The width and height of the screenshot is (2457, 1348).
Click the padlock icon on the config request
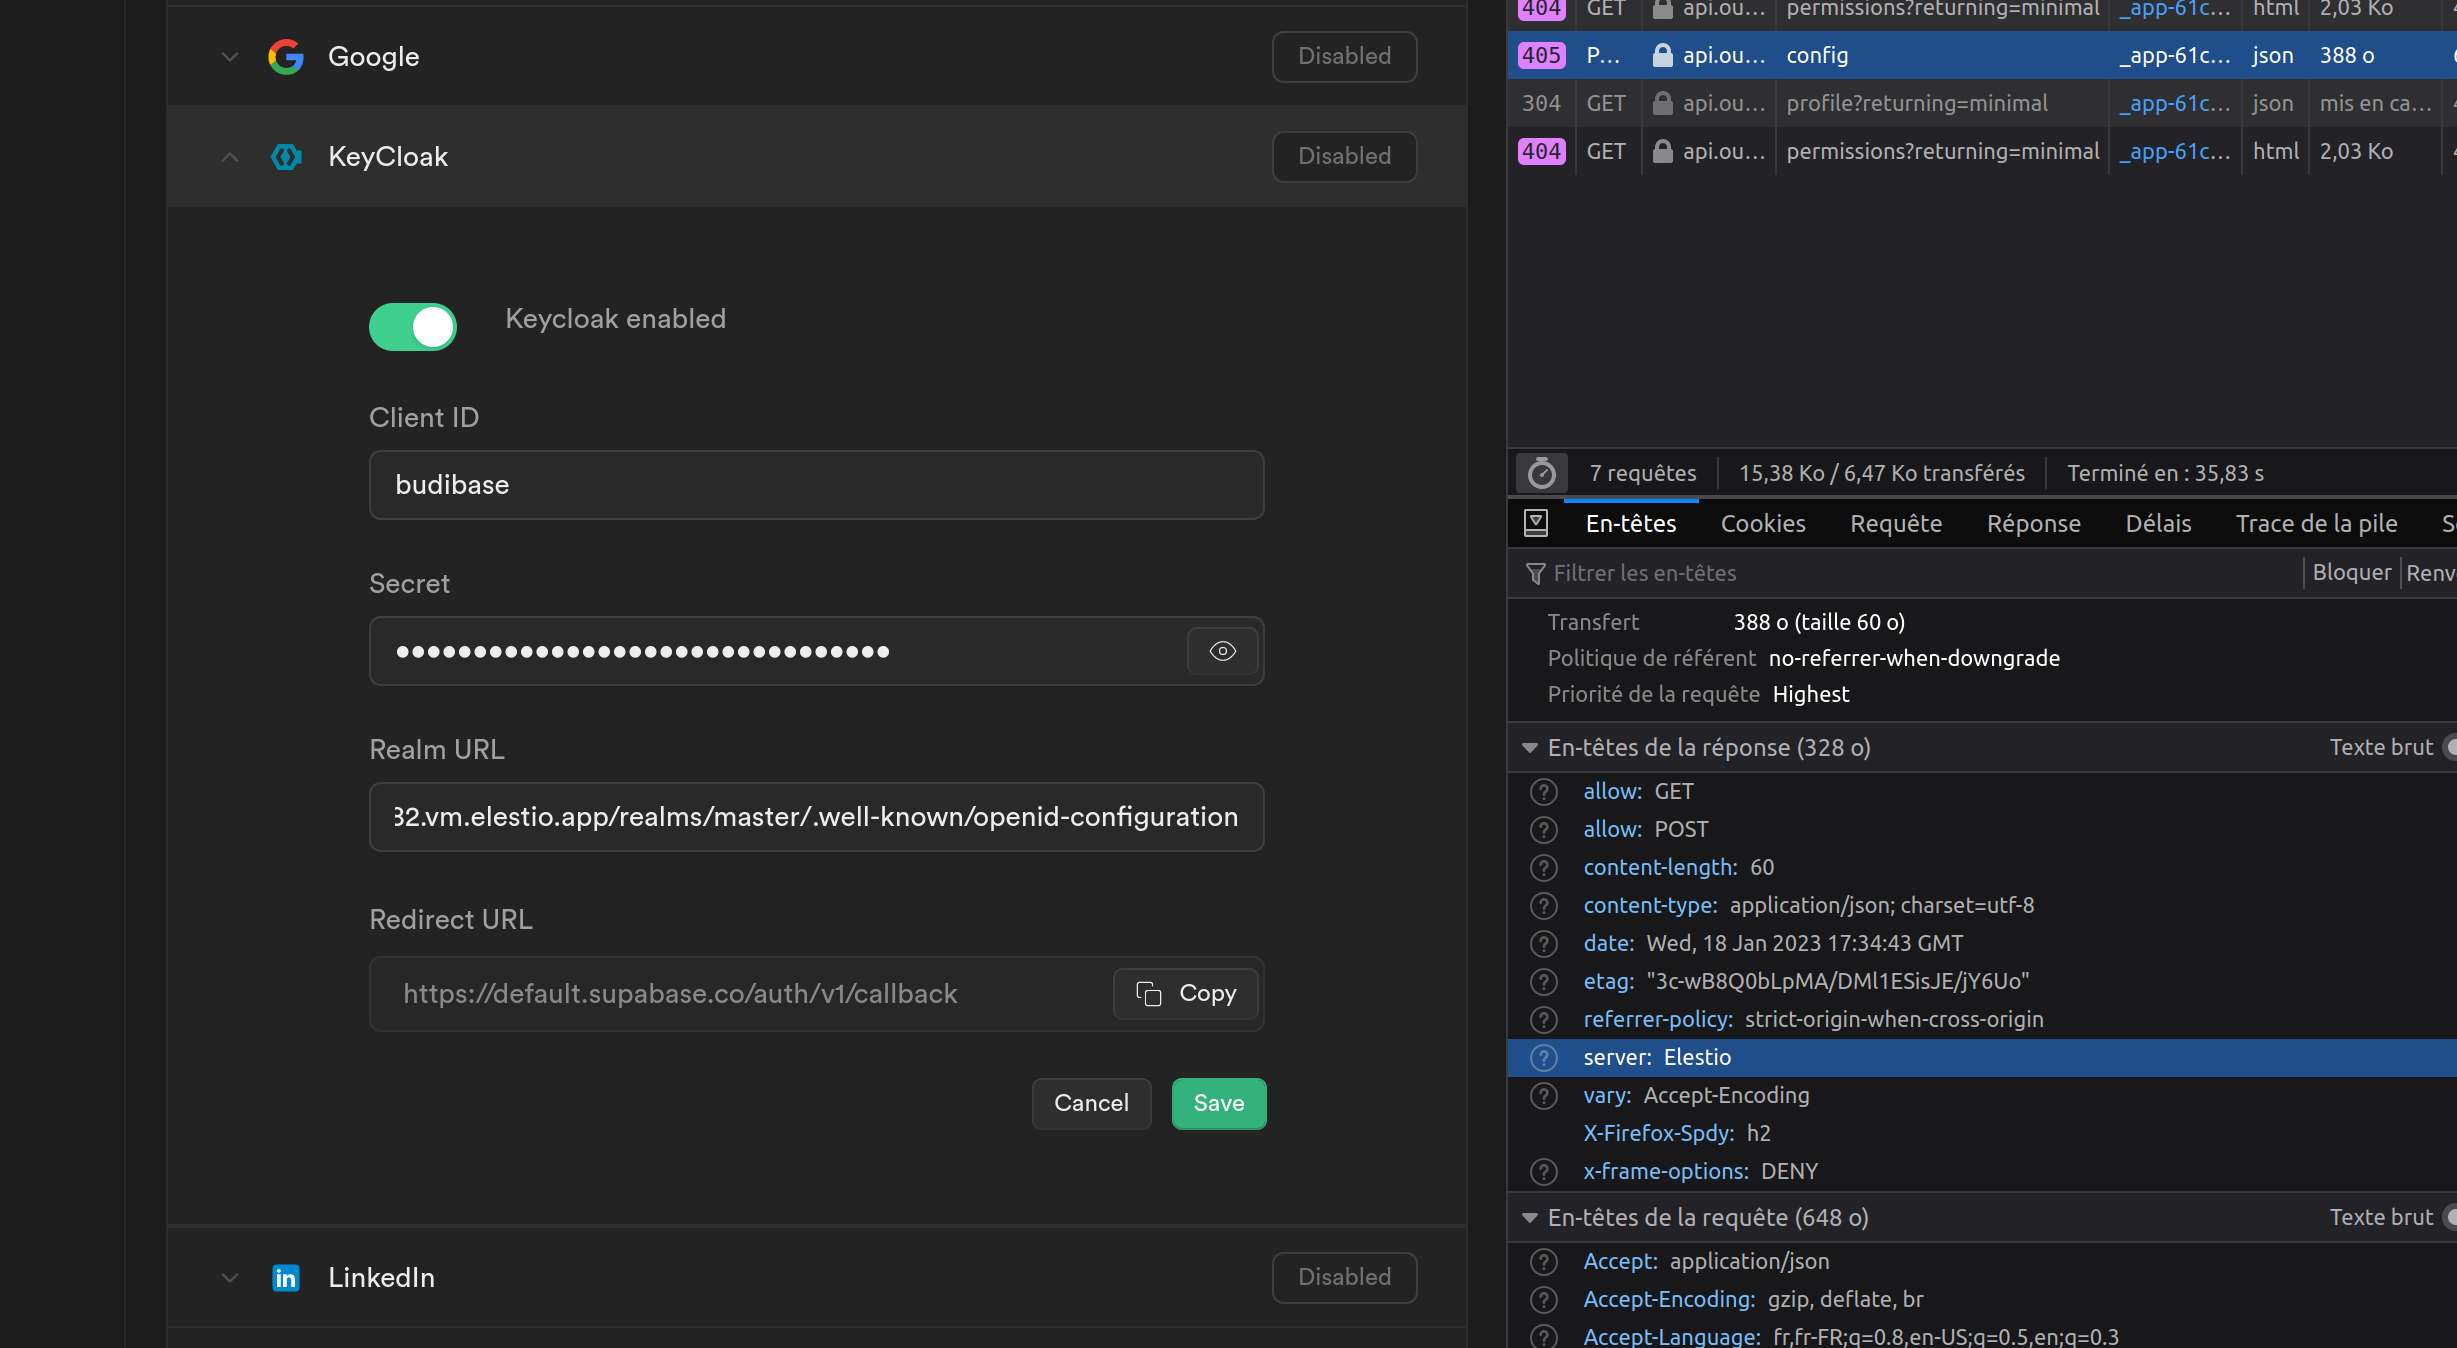pyautogui.click(x=1662, y=55)
